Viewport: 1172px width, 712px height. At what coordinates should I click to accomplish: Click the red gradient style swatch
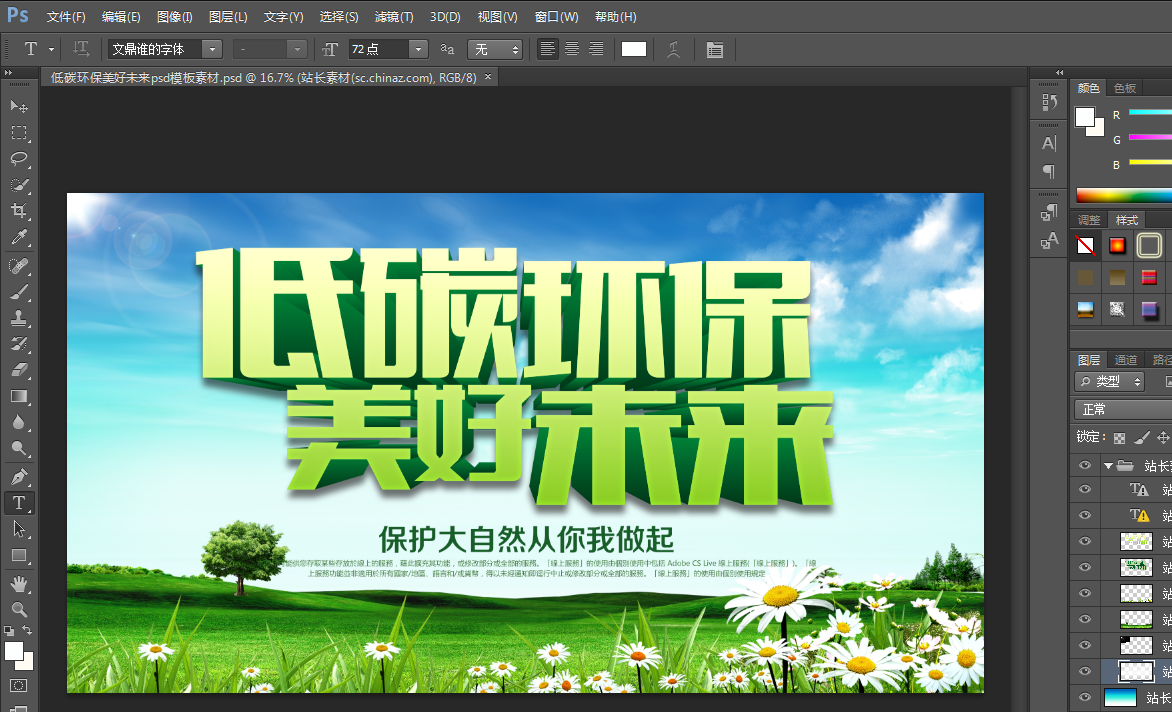tap(1117, 245)
